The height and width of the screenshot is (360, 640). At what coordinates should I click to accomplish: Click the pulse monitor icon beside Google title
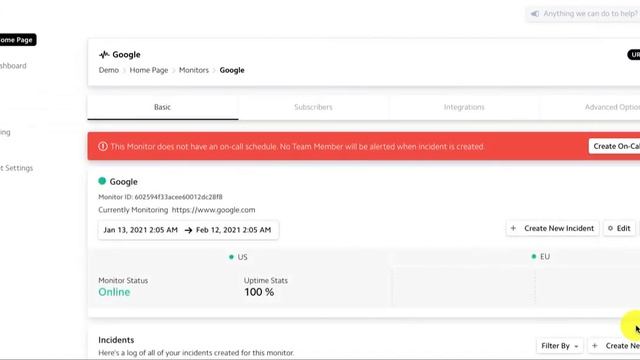(104, 54)
